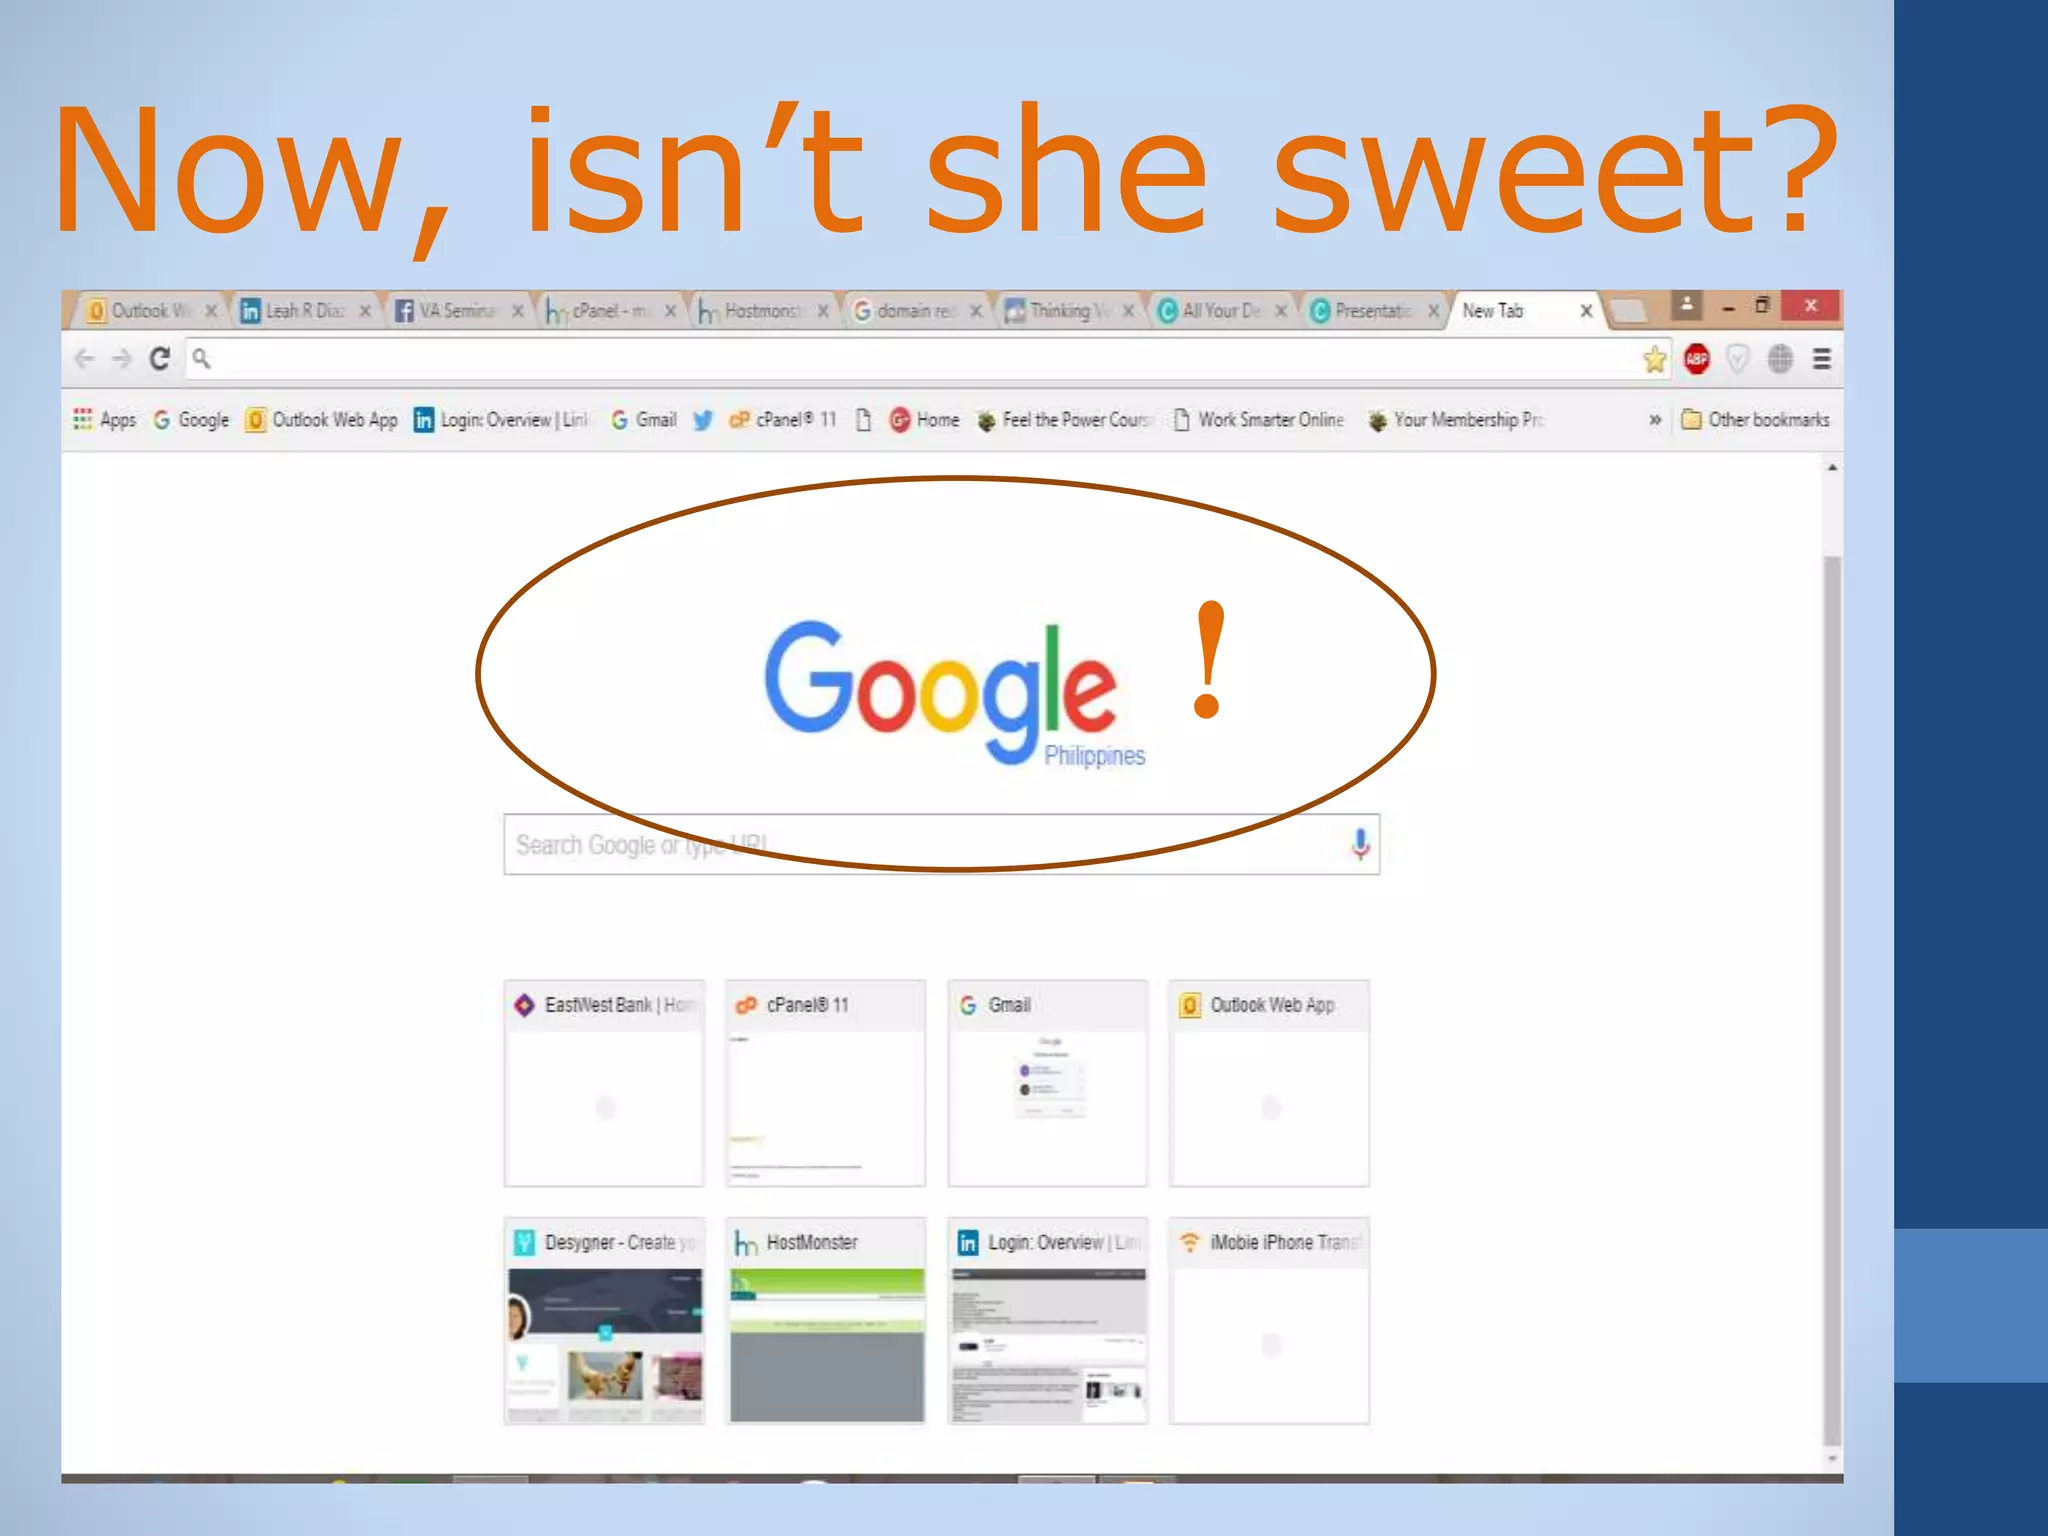Switch to the Hostmonster tab
The image size is (2048, 1536).
pyautogui.click(x=760, y=311)
